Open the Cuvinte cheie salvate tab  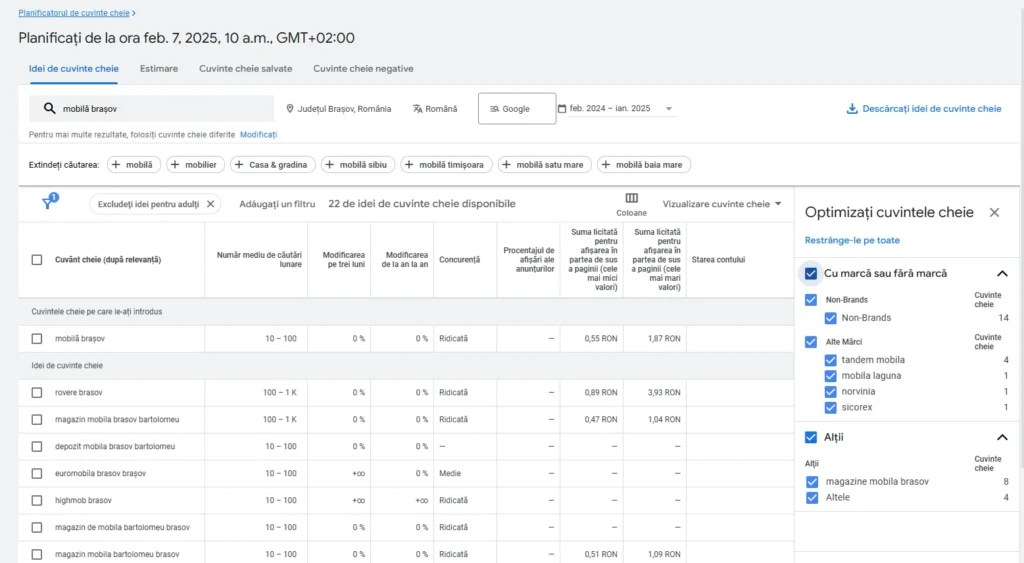click(246, 69)
